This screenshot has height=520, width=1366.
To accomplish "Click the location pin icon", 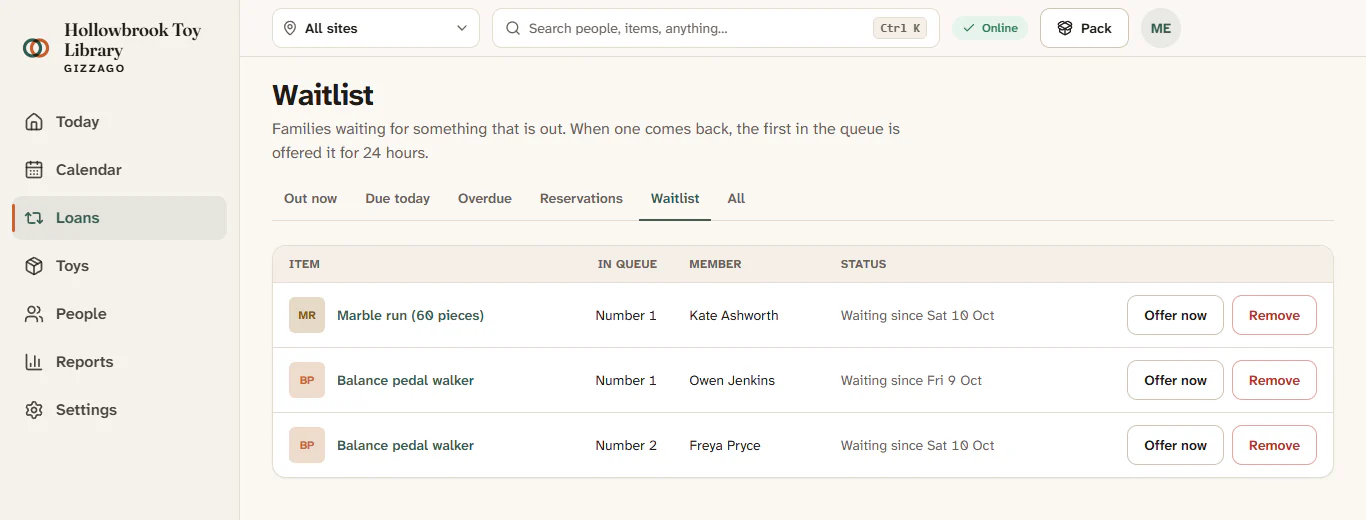I will pyautogui.click(x=290, y=28).
